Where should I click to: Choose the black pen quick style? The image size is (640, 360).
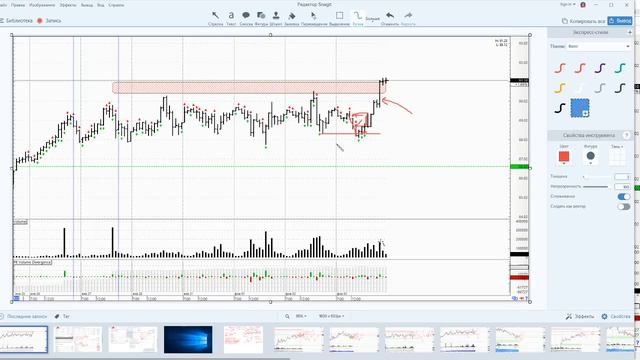[560, 108]
